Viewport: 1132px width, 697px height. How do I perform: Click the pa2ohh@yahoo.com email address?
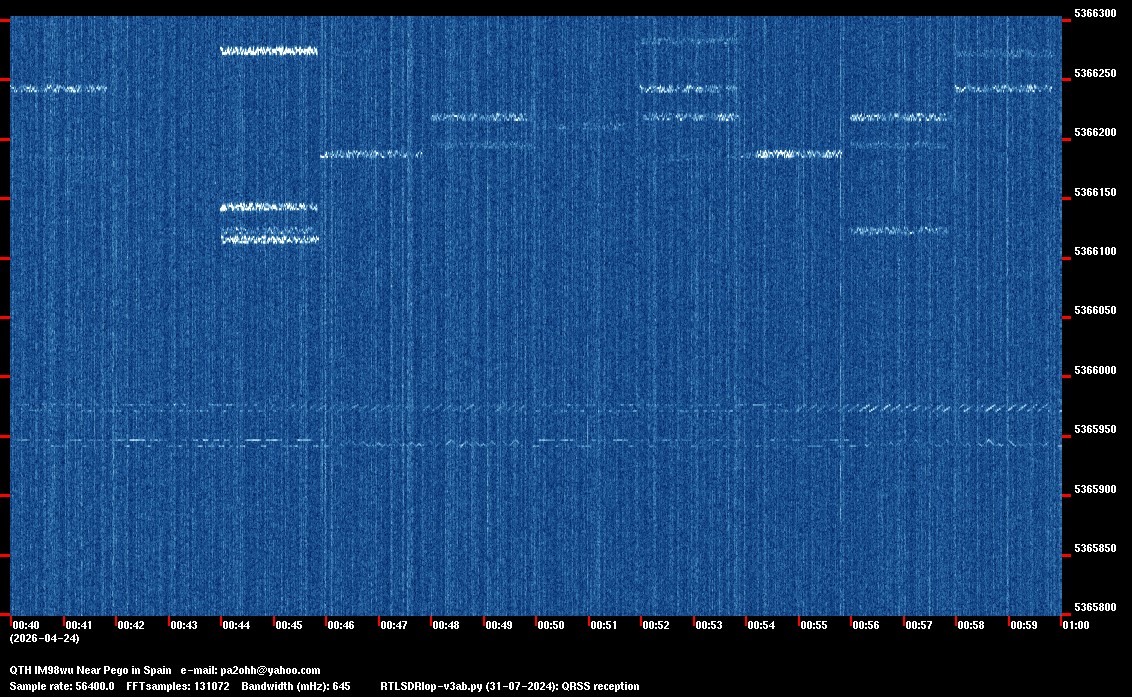[x=270, y=670]
